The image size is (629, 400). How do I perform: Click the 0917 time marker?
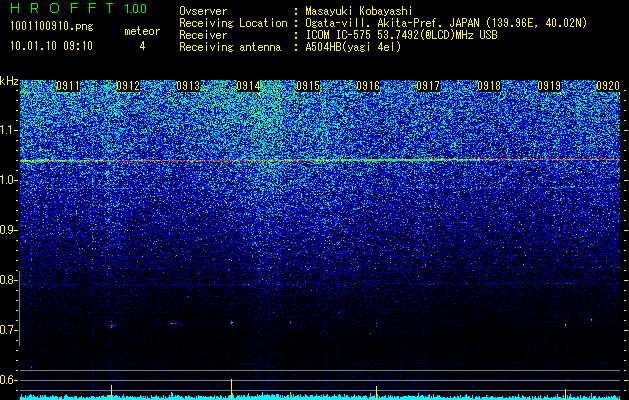click(x=428, y=86)
